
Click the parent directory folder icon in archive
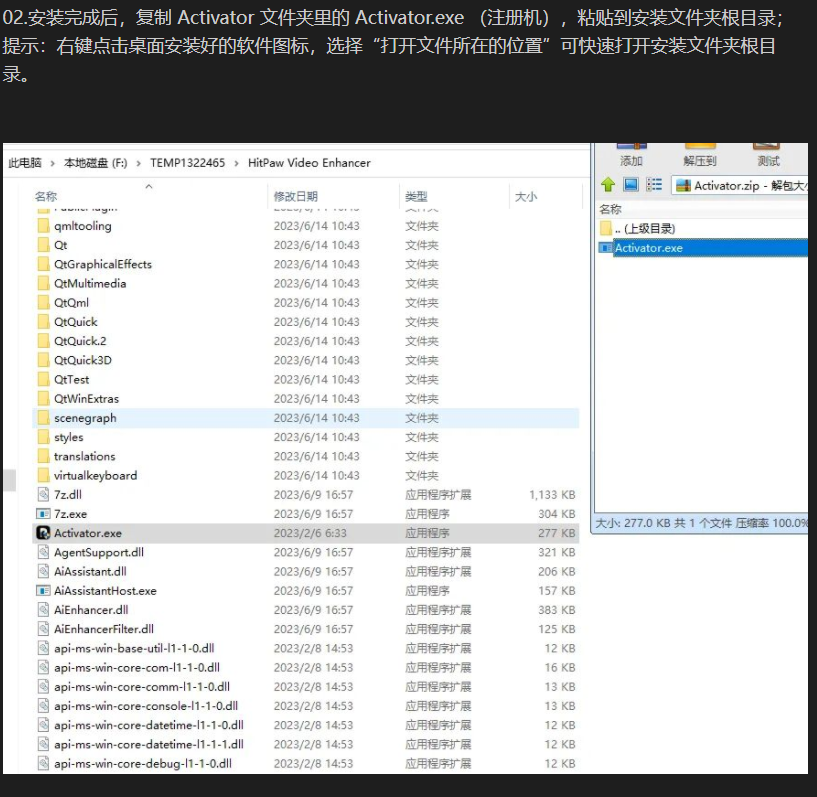coord(606,228)
